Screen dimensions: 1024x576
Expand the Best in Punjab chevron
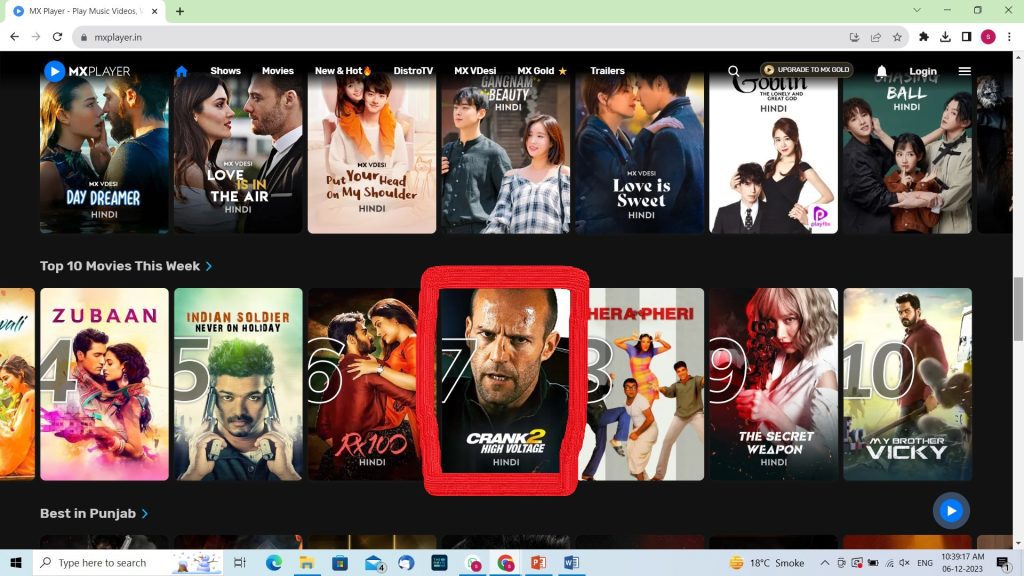click(145, 514)
